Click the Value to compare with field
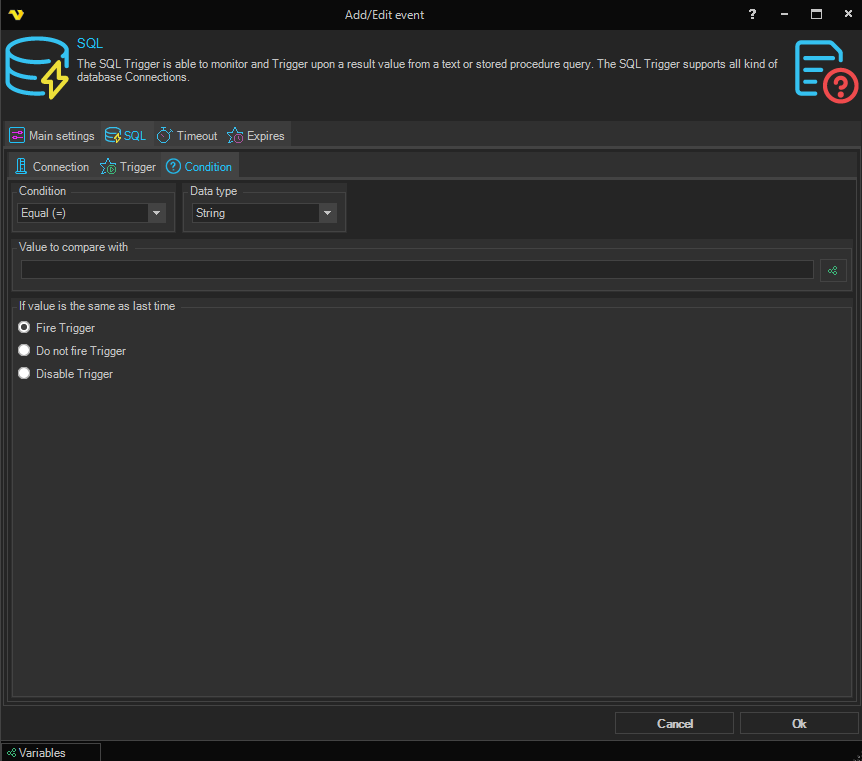The width and height of the screenshot is (862, 761). coord(417,270)
